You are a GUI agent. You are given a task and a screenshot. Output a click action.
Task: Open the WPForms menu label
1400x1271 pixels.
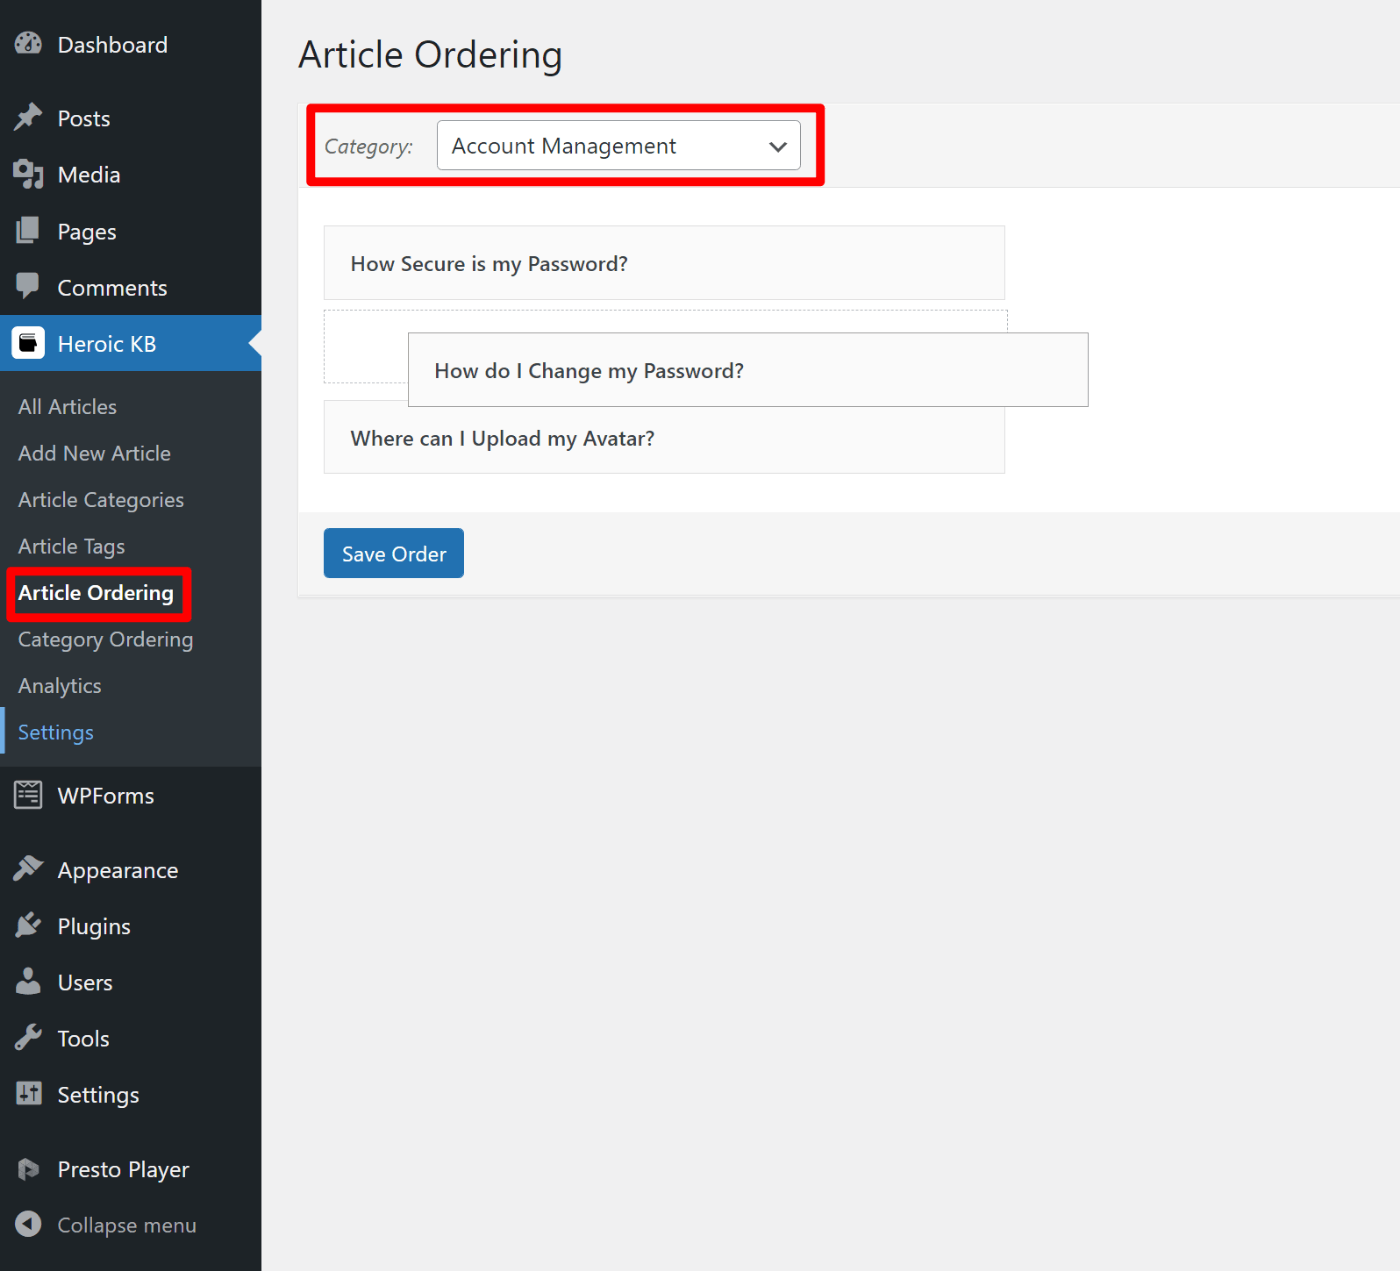(106, 796)
